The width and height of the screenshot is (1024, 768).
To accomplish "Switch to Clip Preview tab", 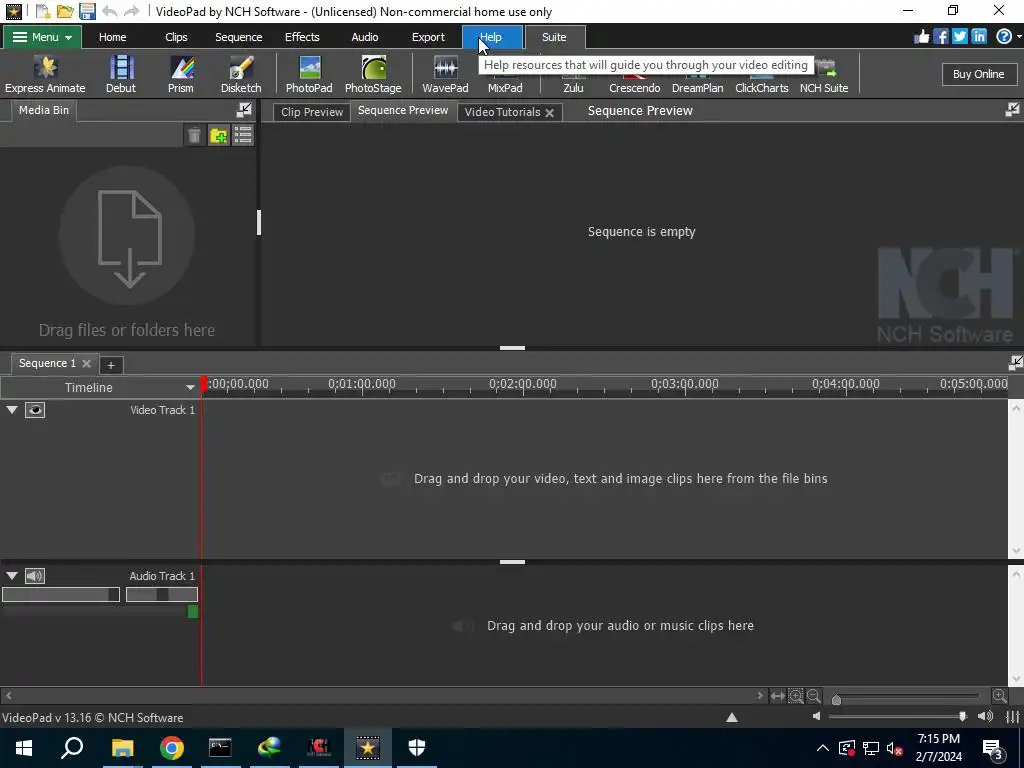I will coord(312,112).
